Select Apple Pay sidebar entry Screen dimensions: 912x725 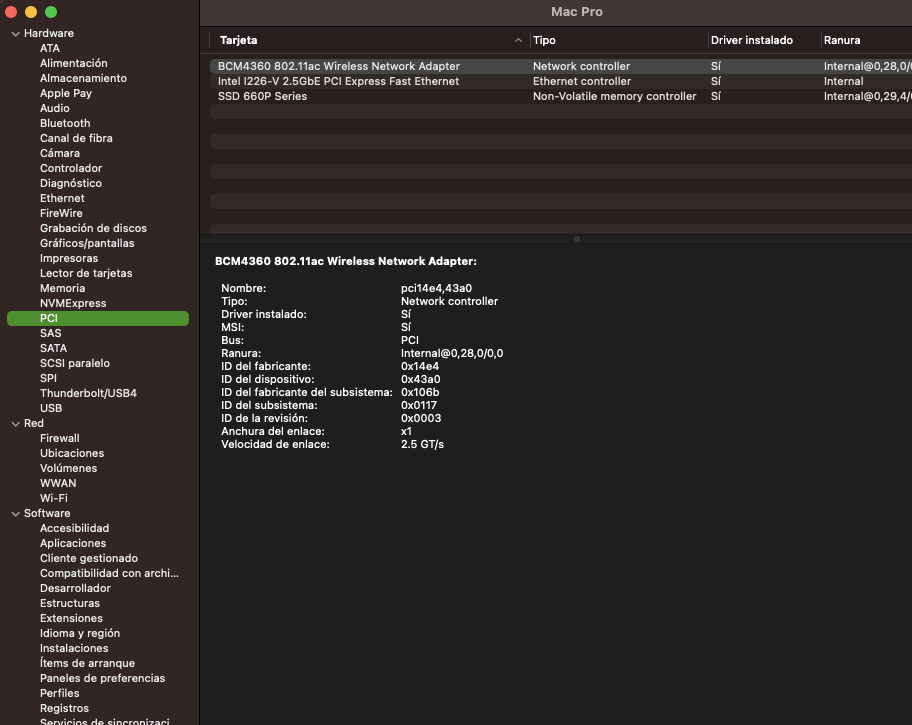click(66, 94)
